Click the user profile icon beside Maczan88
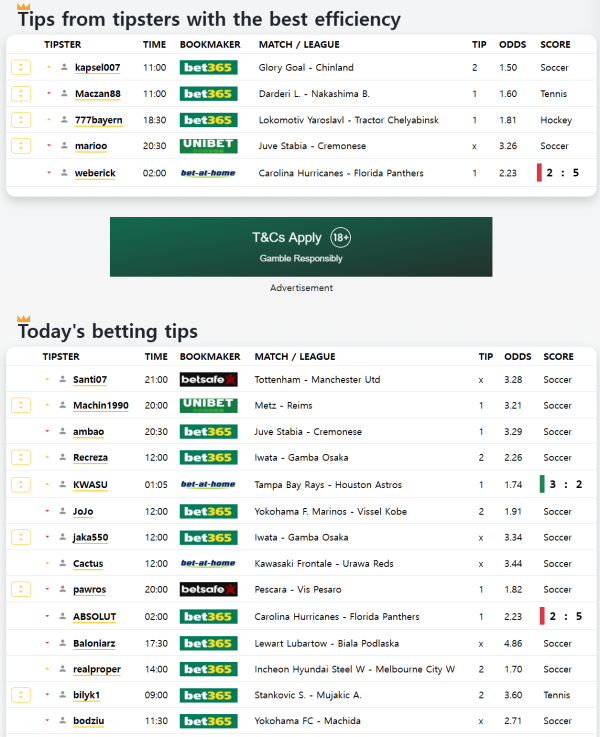The height and width of the screenshot is (737, 600). [64, 94]
